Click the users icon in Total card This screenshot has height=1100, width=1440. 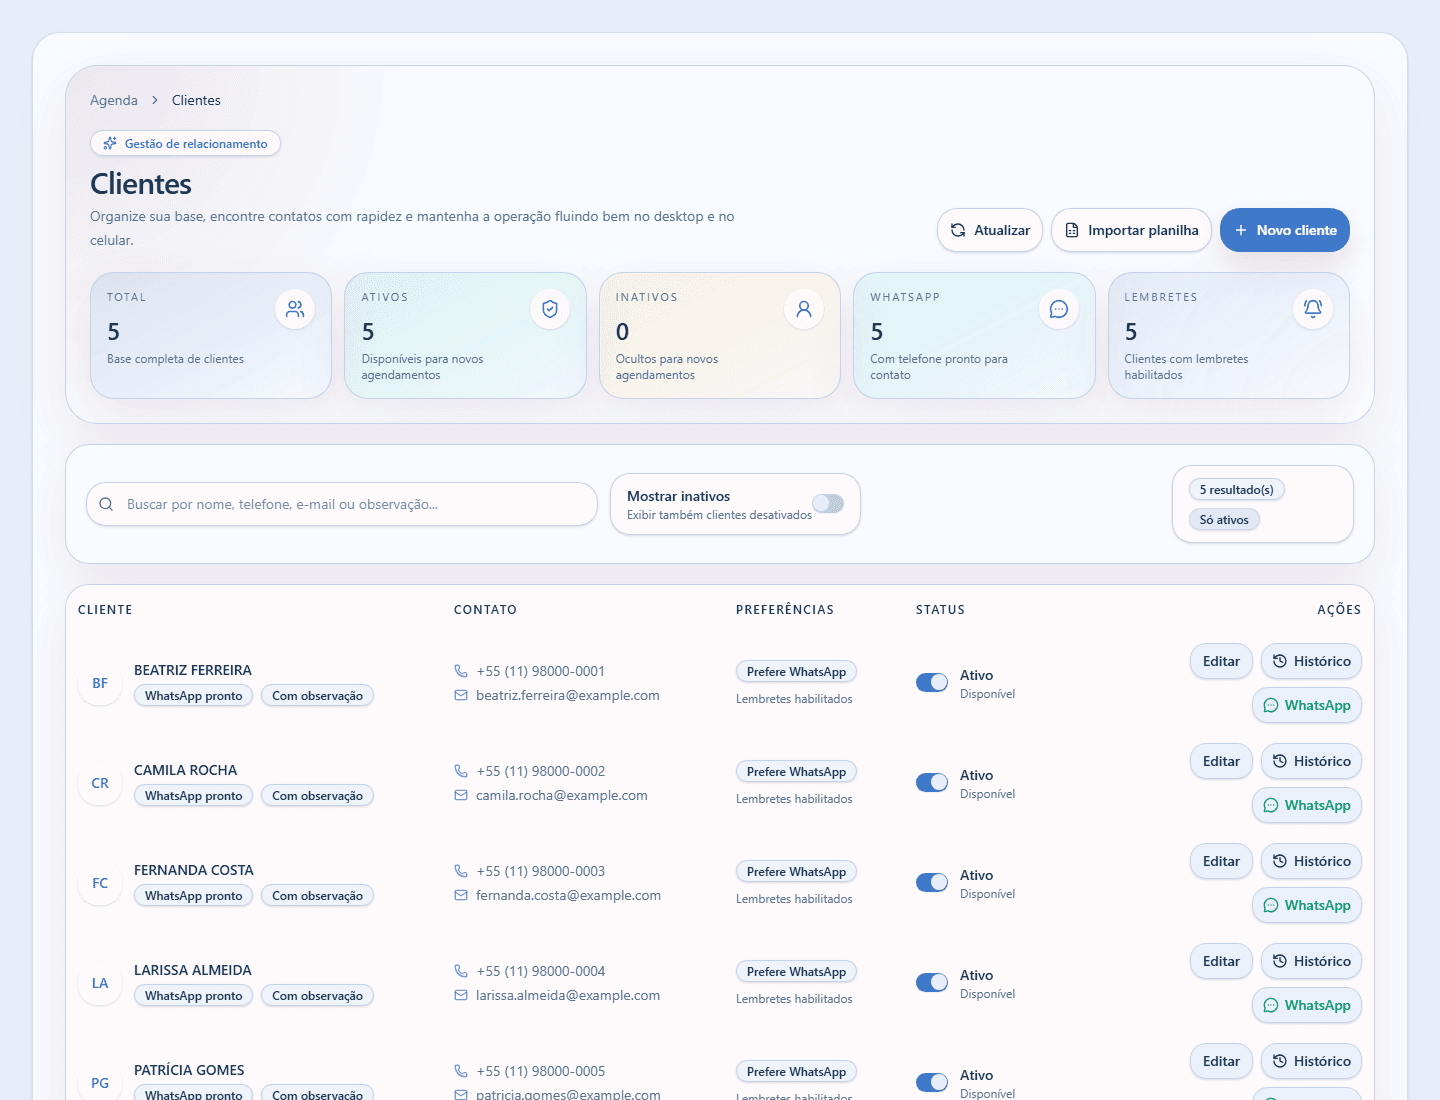pos(295,309)
